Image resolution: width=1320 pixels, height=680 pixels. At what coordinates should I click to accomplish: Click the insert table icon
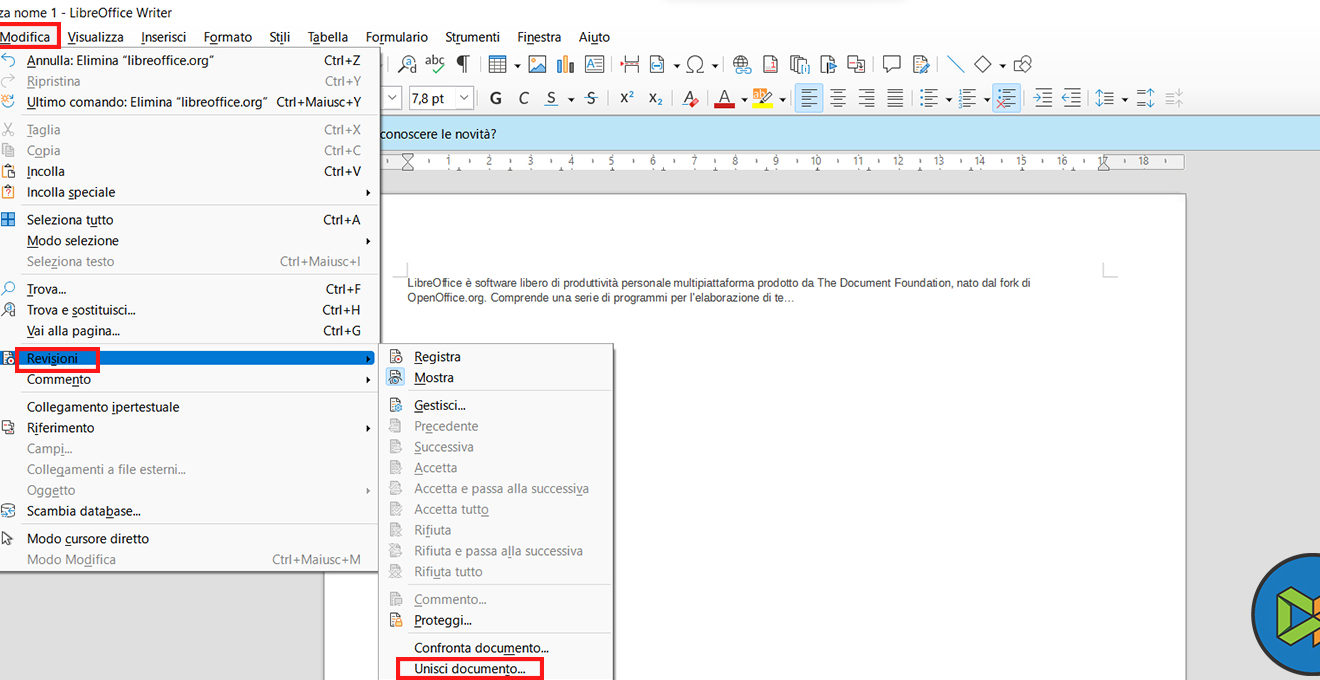point(497,65)
